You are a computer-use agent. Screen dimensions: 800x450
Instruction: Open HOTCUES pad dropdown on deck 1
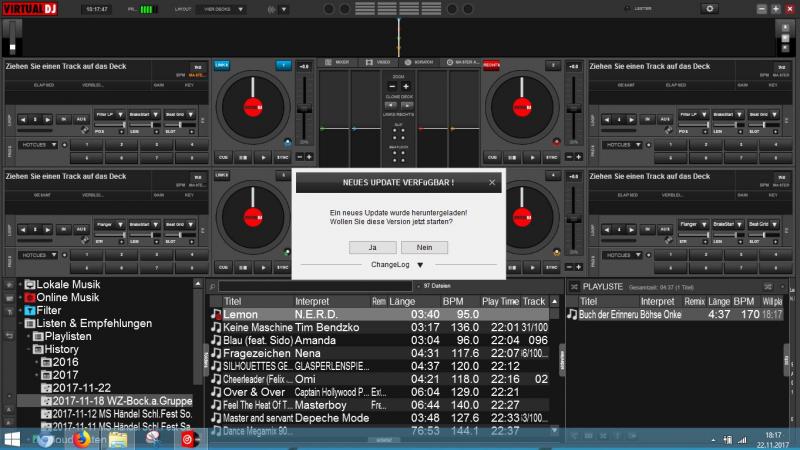[x=39, y=145]
